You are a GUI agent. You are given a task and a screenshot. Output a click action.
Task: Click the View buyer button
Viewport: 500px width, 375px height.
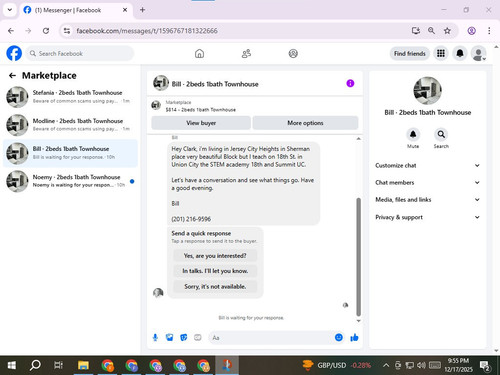[201, 123]
